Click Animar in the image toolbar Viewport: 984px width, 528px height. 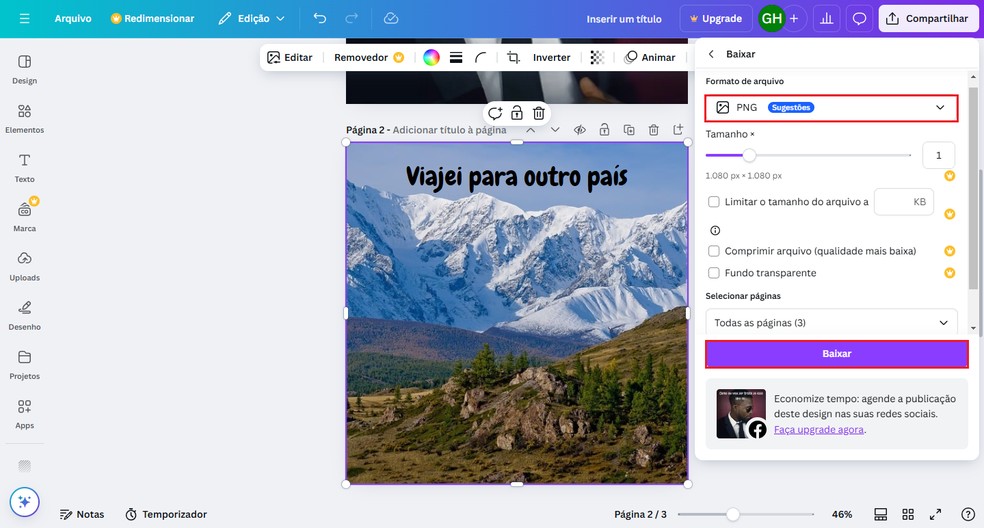[650, 58]
